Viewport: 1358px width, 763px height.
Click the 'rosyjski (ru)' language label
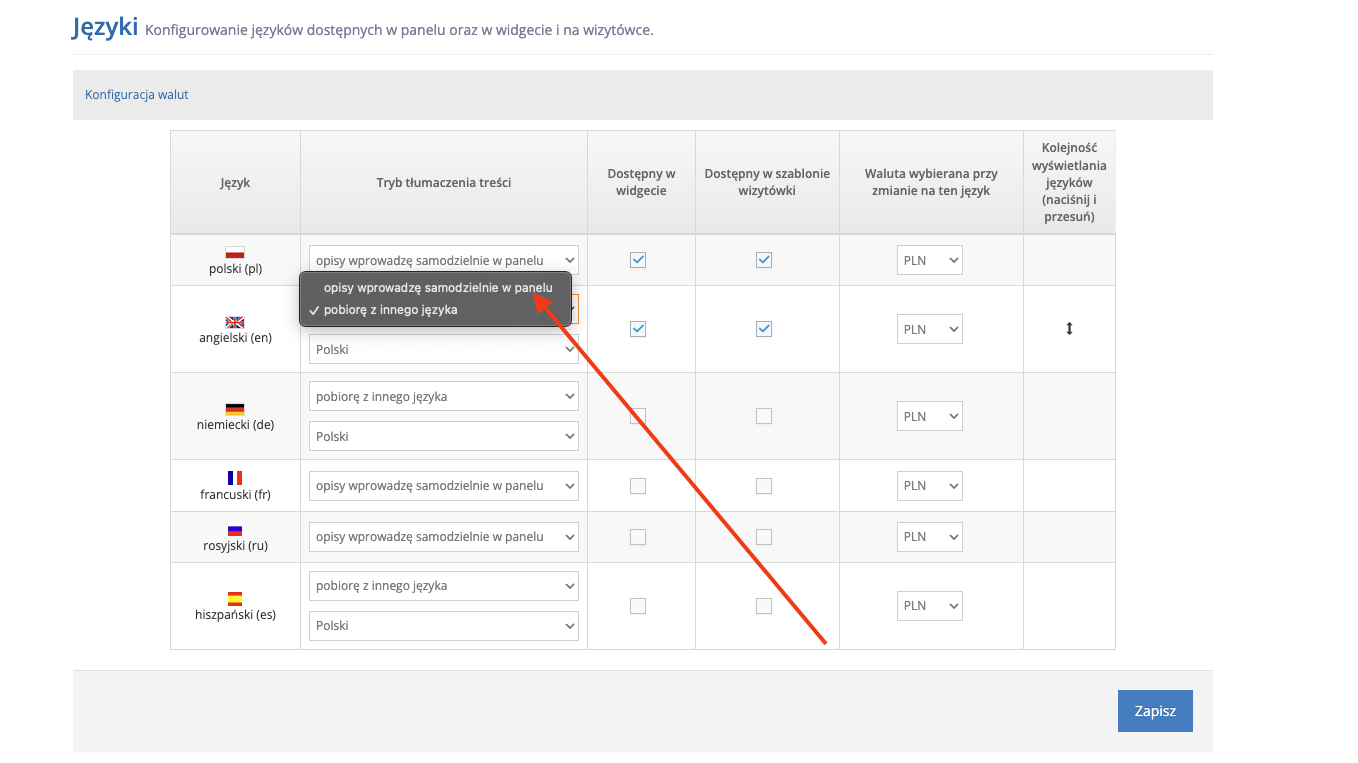tap(235, 546)
